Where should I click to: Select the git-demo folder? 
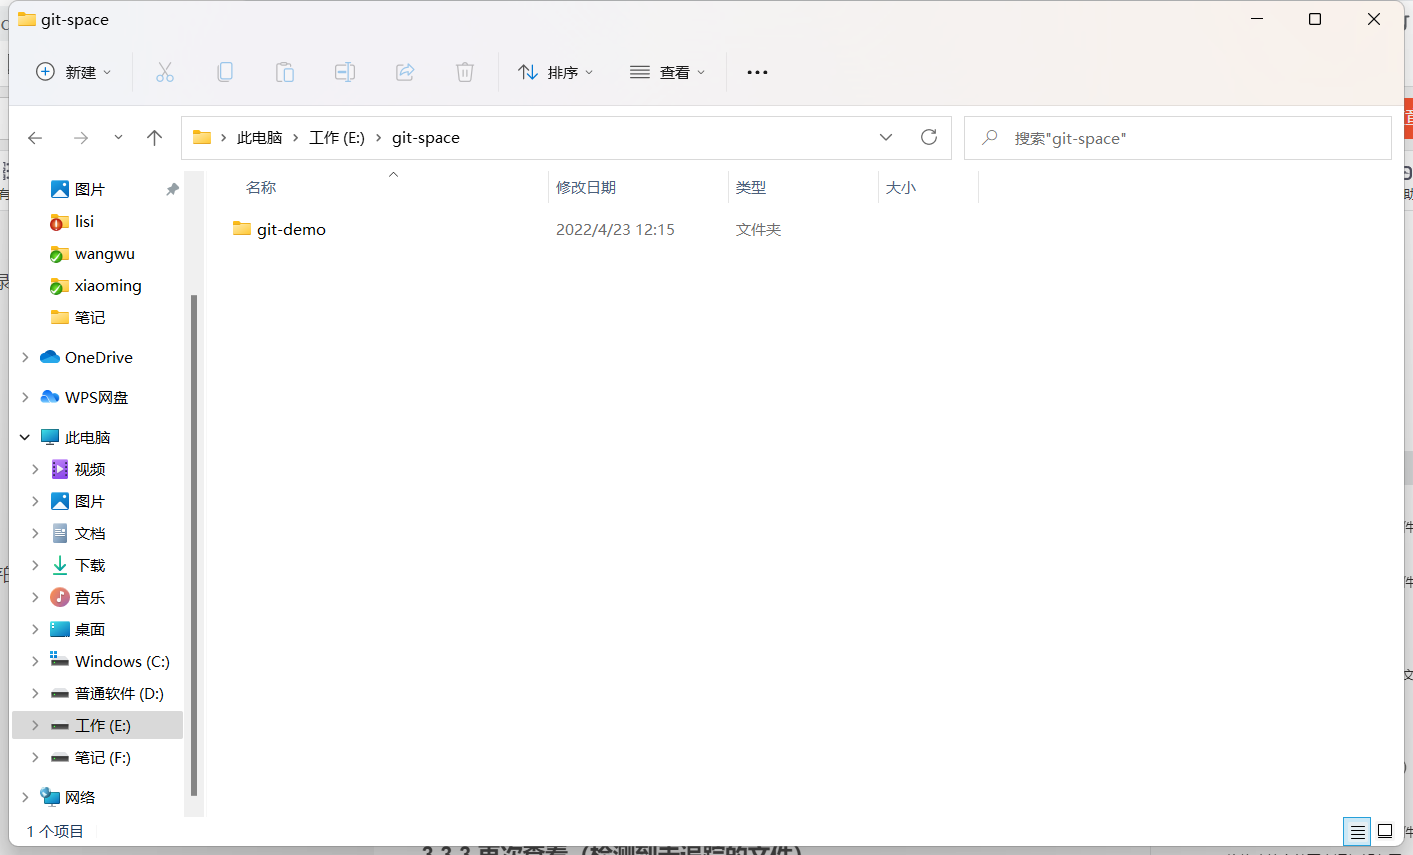point(291,229)
